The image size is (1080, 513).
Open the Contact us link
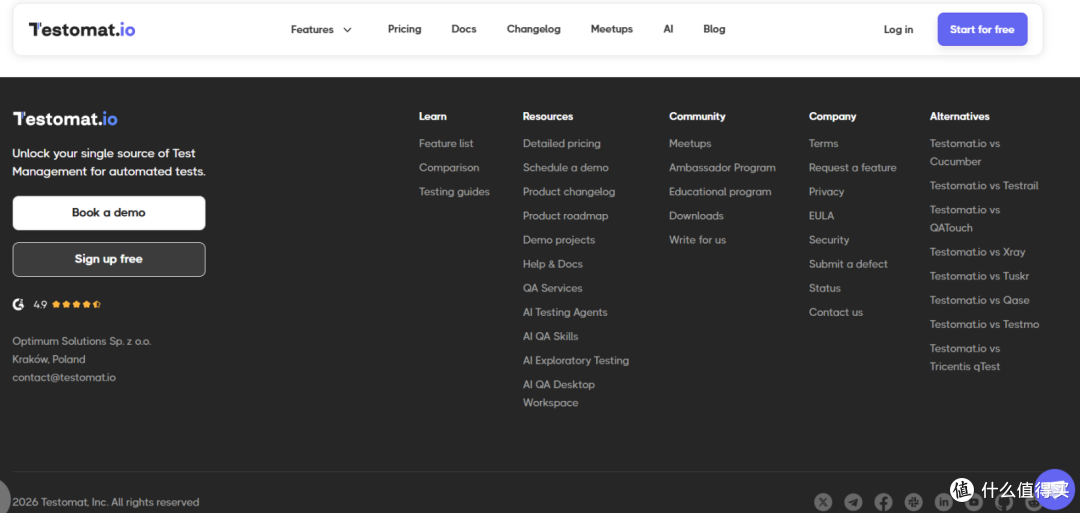(x=835, y=312)
